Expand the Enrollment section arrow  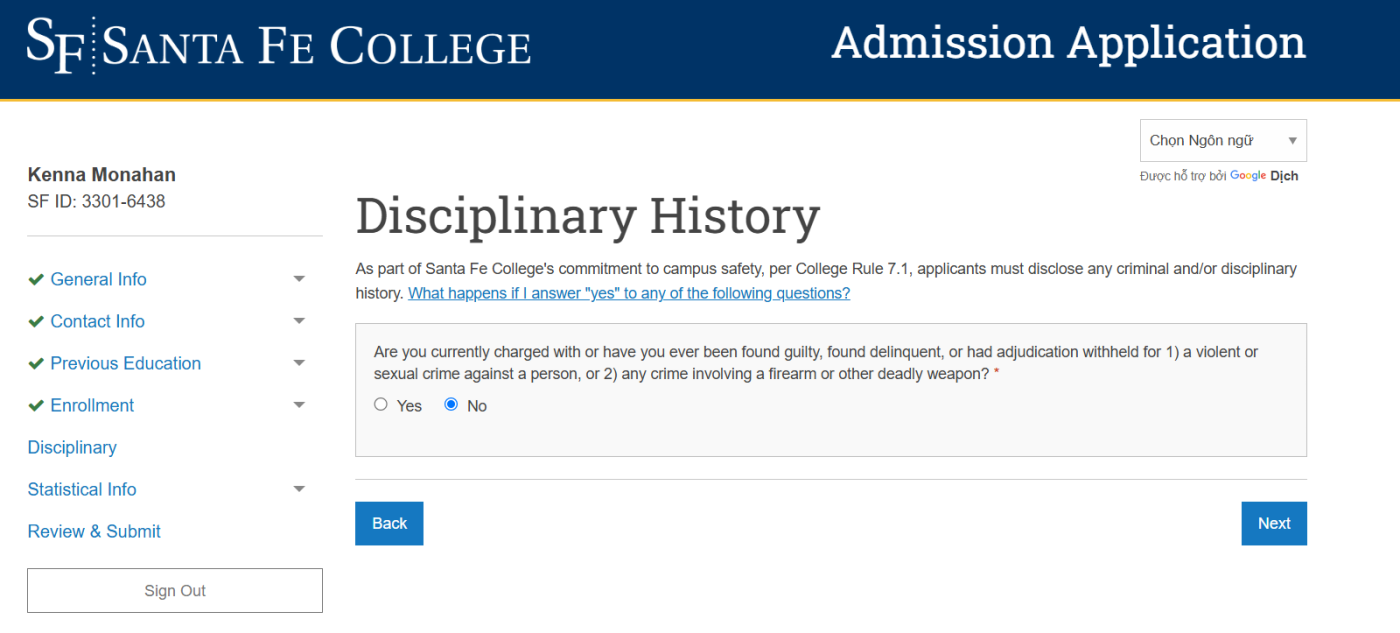299,405
